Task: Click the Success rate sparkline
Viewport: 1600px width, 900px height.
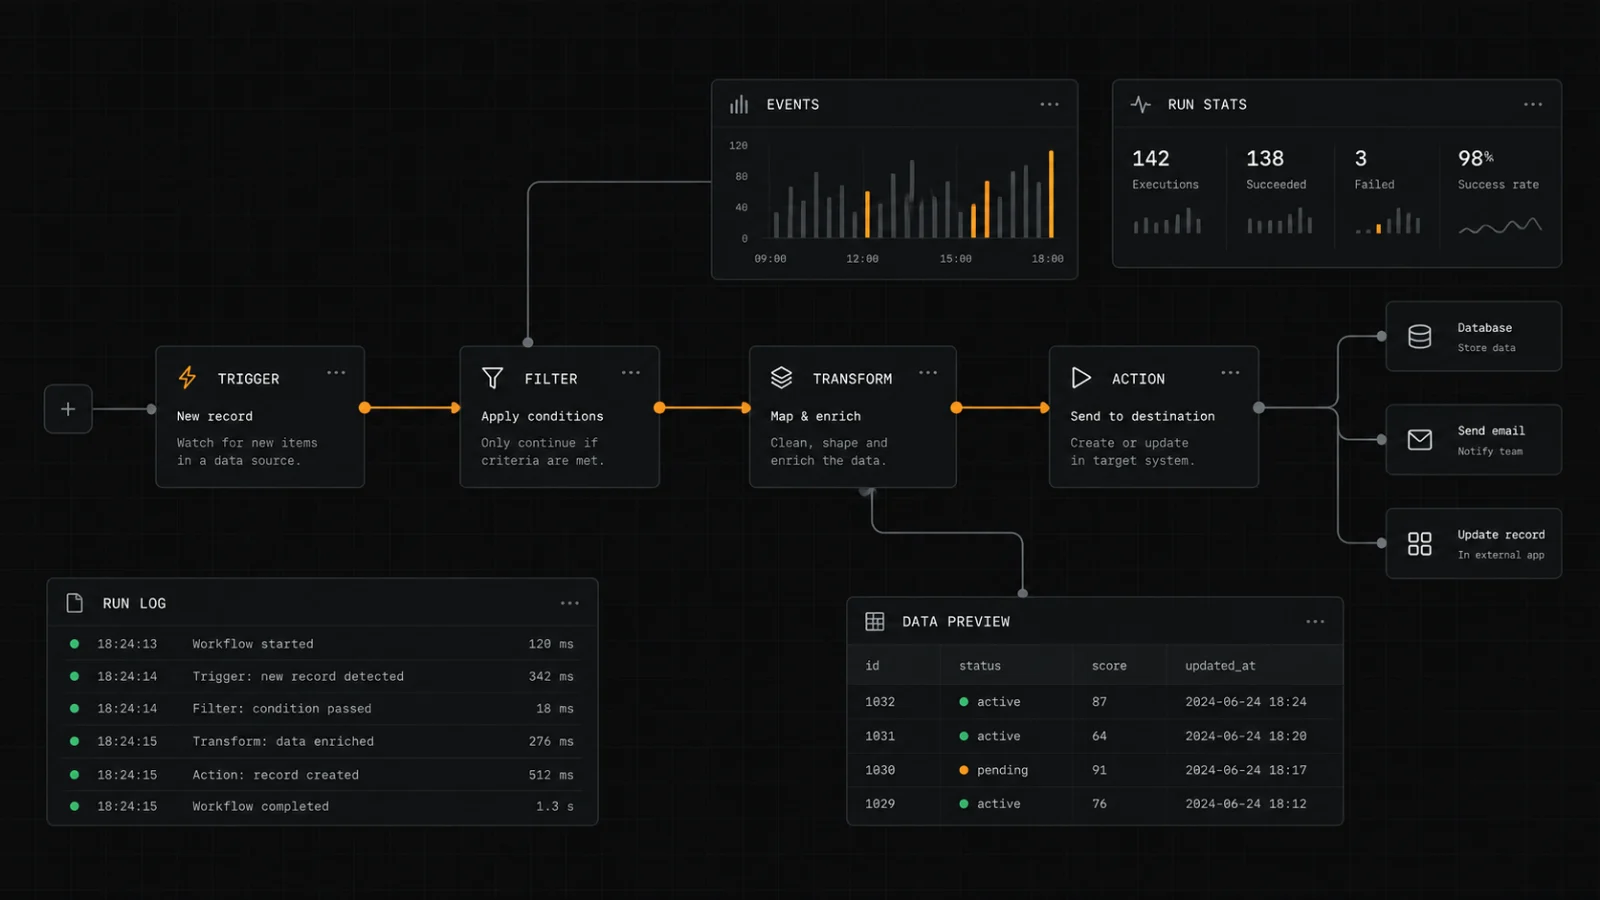Action: tap(1500, 226)
